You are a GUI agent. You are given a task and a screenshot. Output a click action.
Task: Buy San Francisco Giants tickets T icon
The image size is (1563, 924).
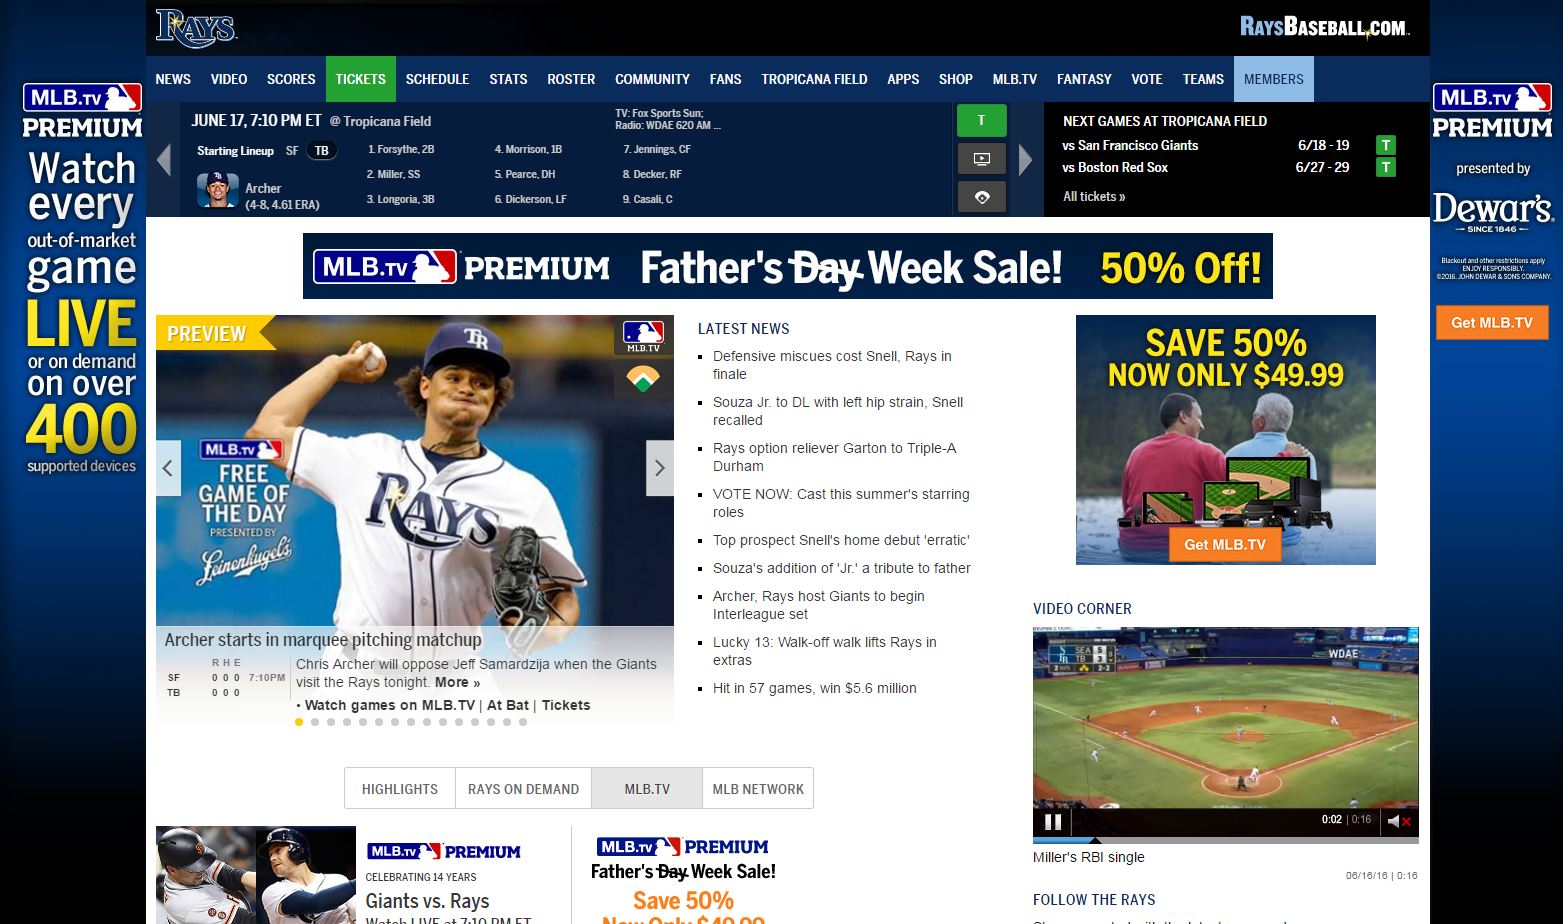[x=1385, y=145]
